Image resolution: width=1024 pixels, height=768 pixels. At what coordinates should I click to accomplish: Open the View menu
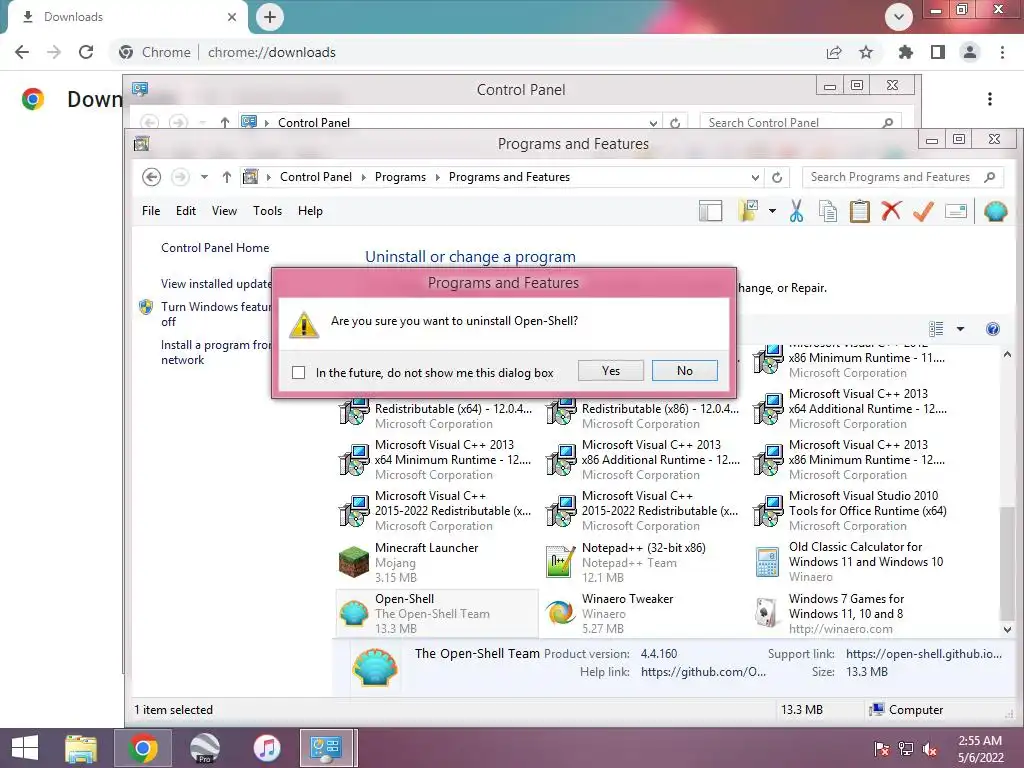pos(224,211)
